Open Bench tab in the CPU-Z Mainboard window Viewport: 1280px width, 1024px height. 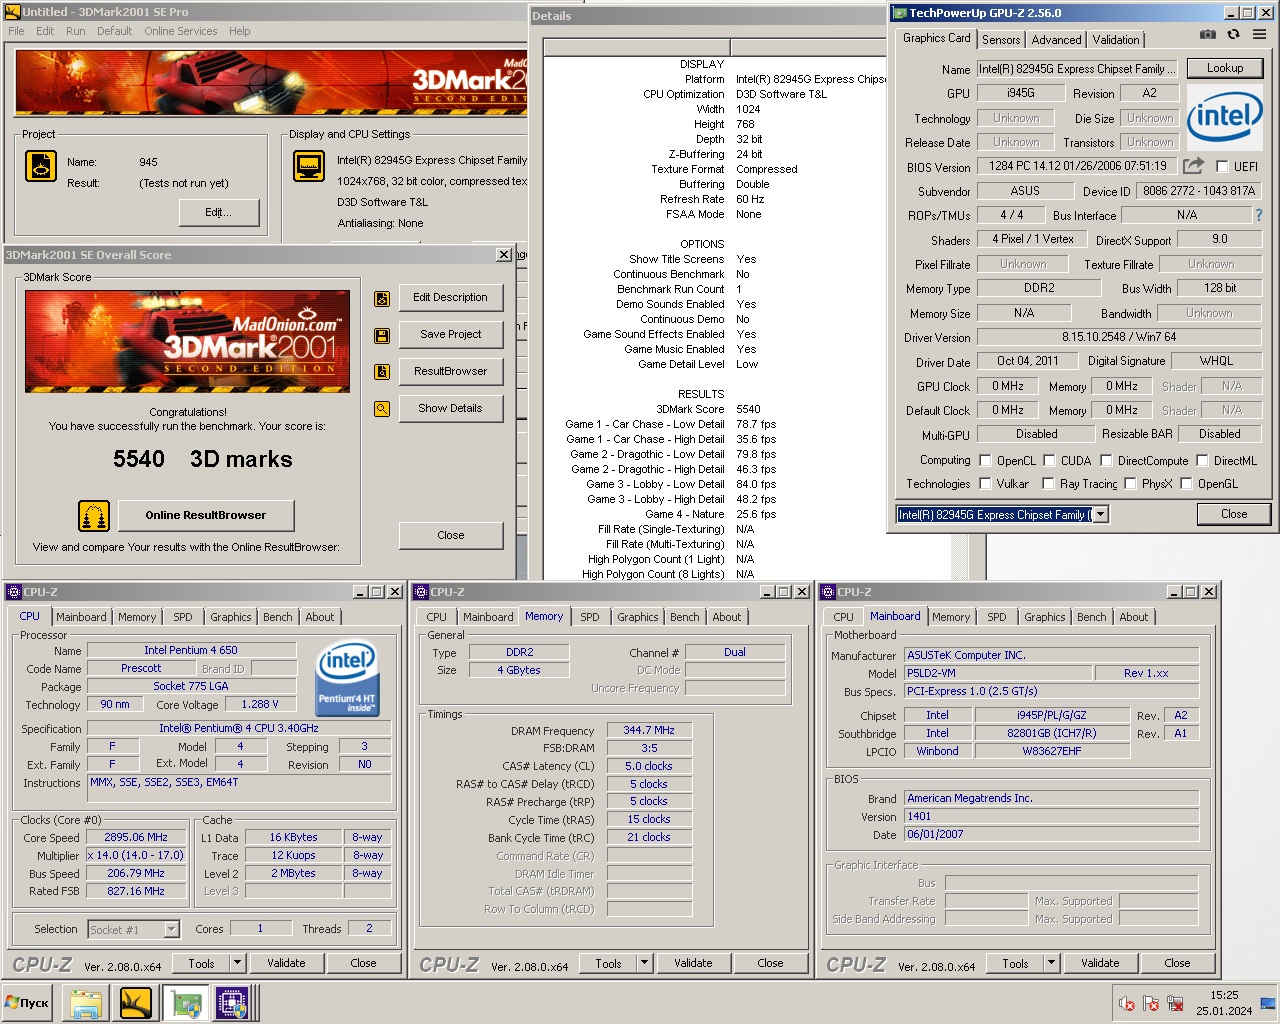pos(1092,617)
